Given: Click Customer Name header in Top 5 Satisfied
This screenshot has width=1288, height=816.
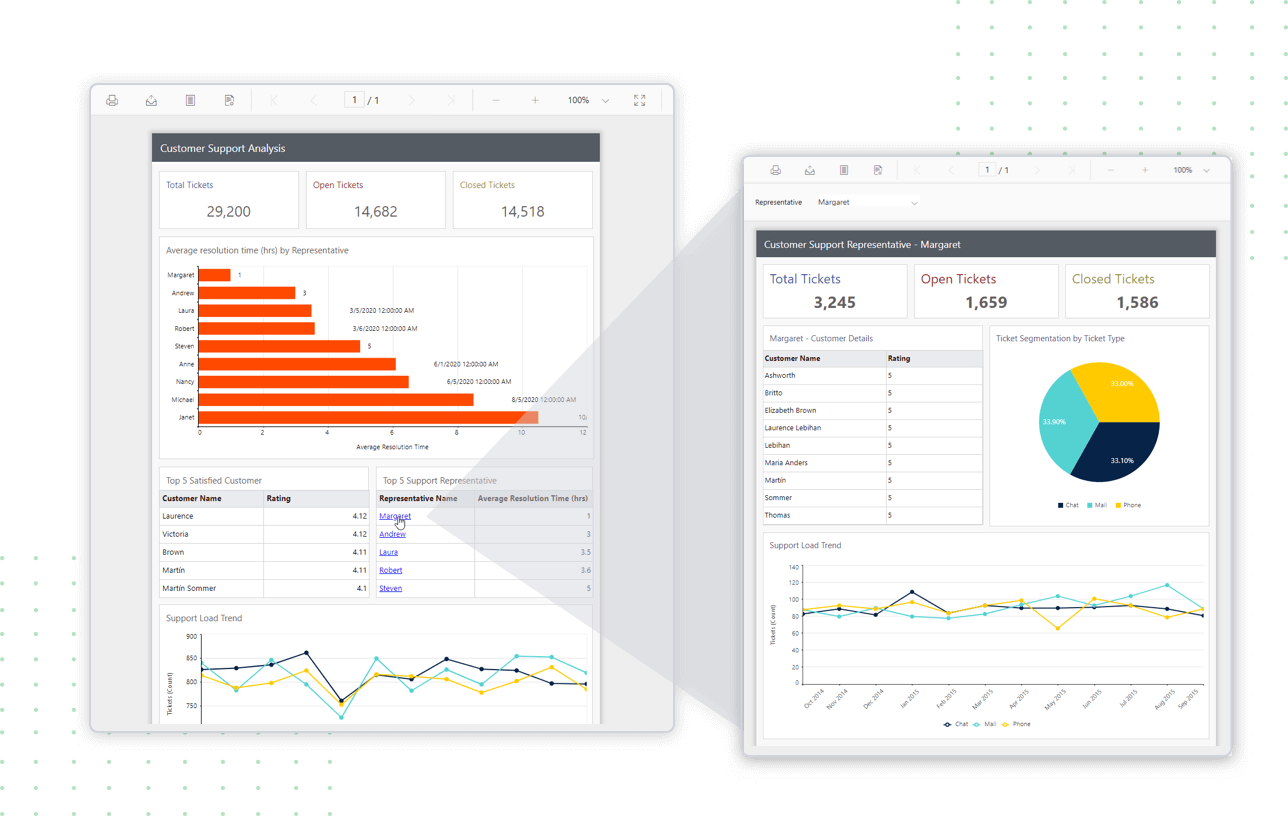Looking at the screenshot, I should point(211,498).
